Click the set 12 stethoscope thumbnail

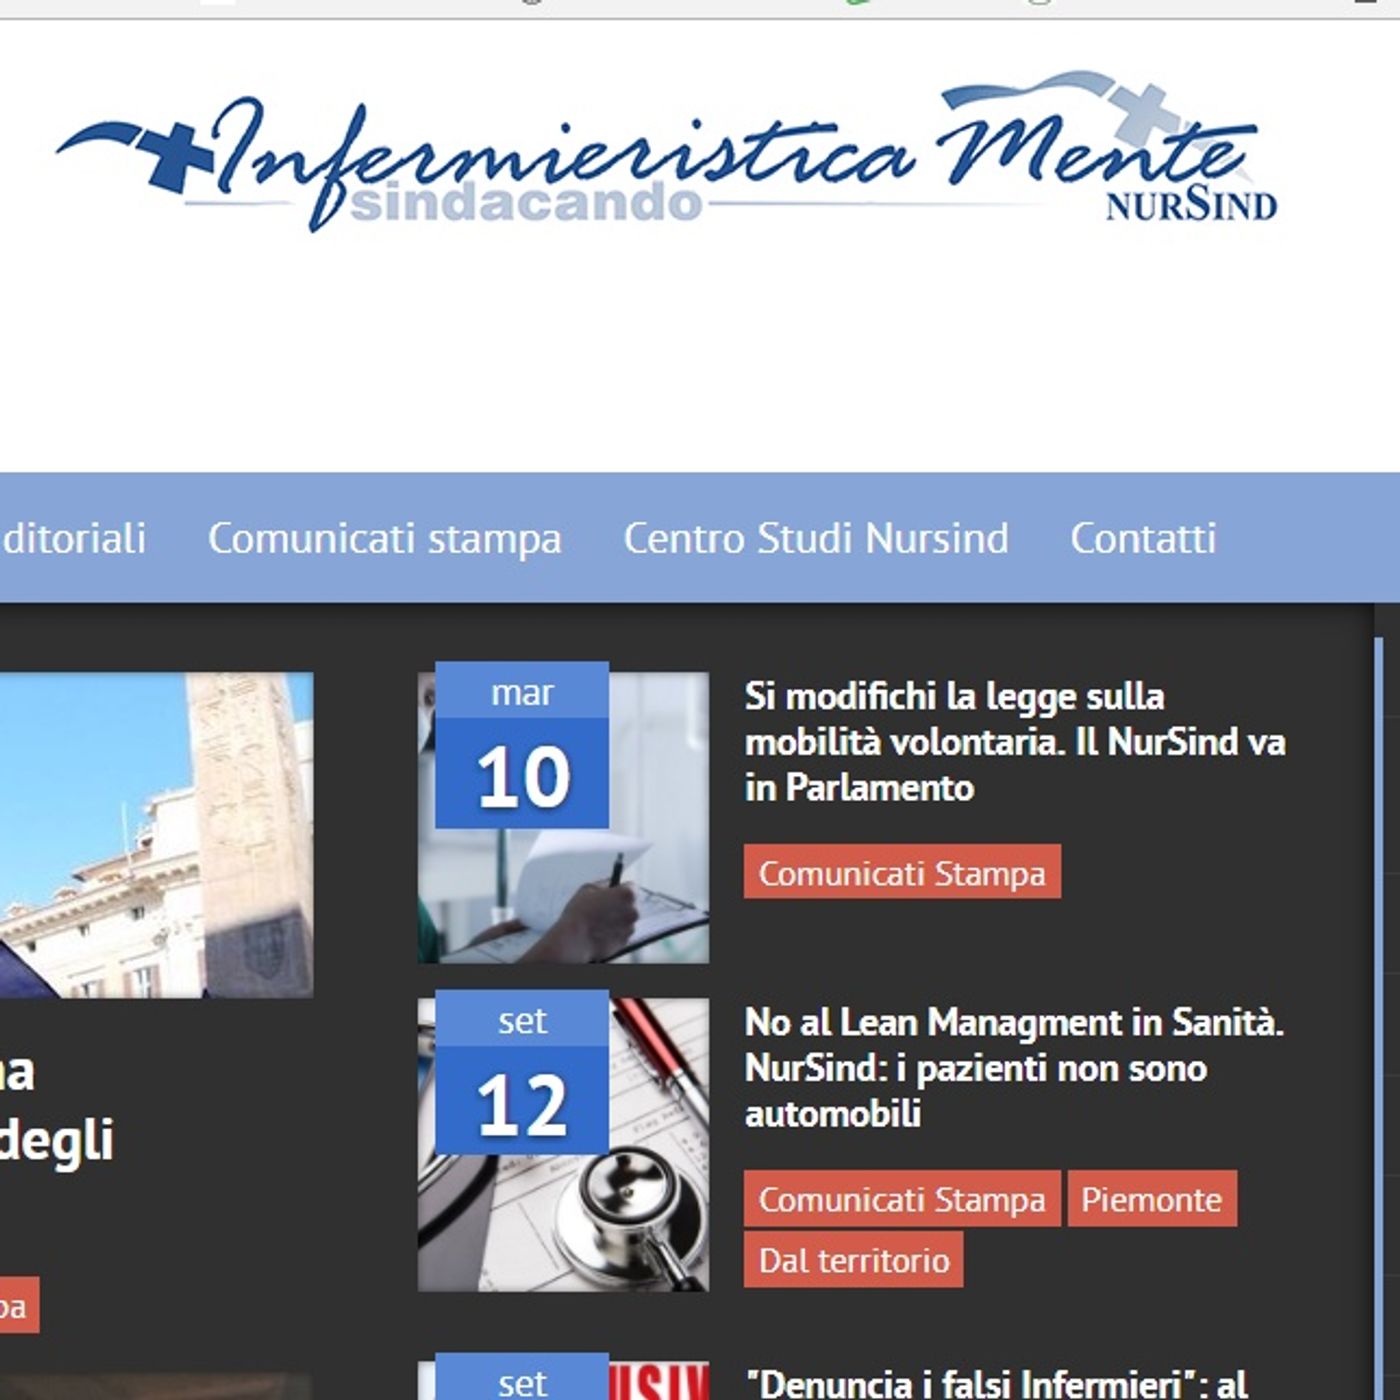click(x=563, y=1144)
